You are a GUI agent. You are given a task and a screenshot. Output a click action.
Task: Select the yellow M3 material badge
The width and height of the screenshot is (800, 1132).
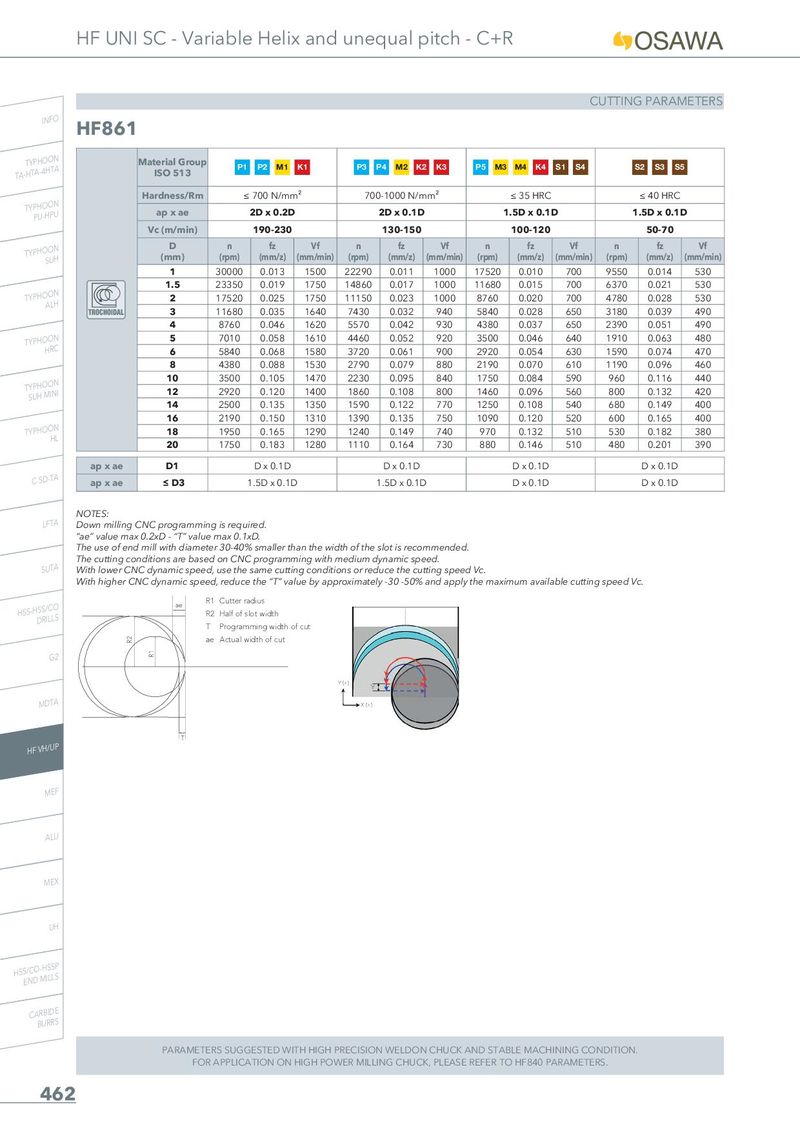pos(500,167)
